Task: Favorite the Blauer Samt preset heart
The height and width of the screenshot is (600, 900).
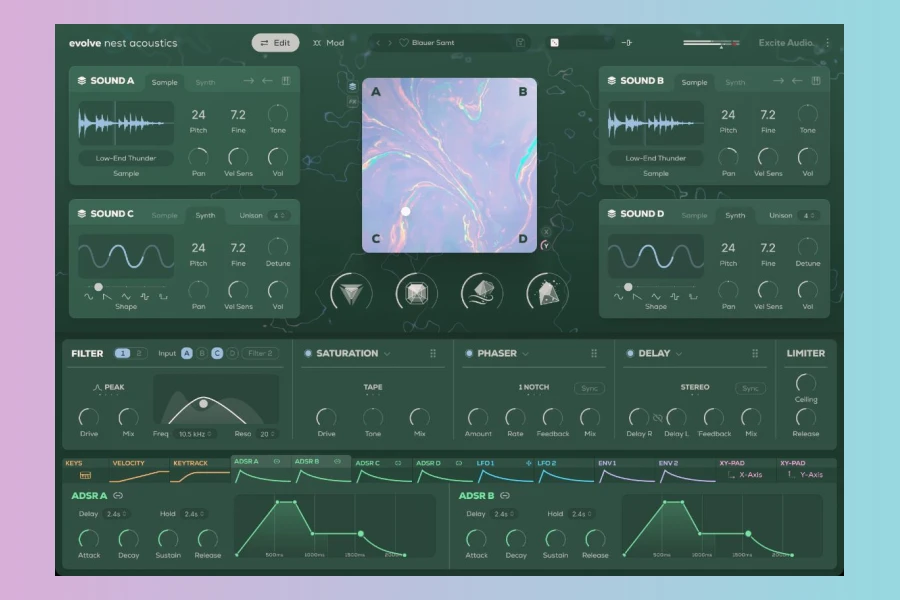Action: click(404, 42)
